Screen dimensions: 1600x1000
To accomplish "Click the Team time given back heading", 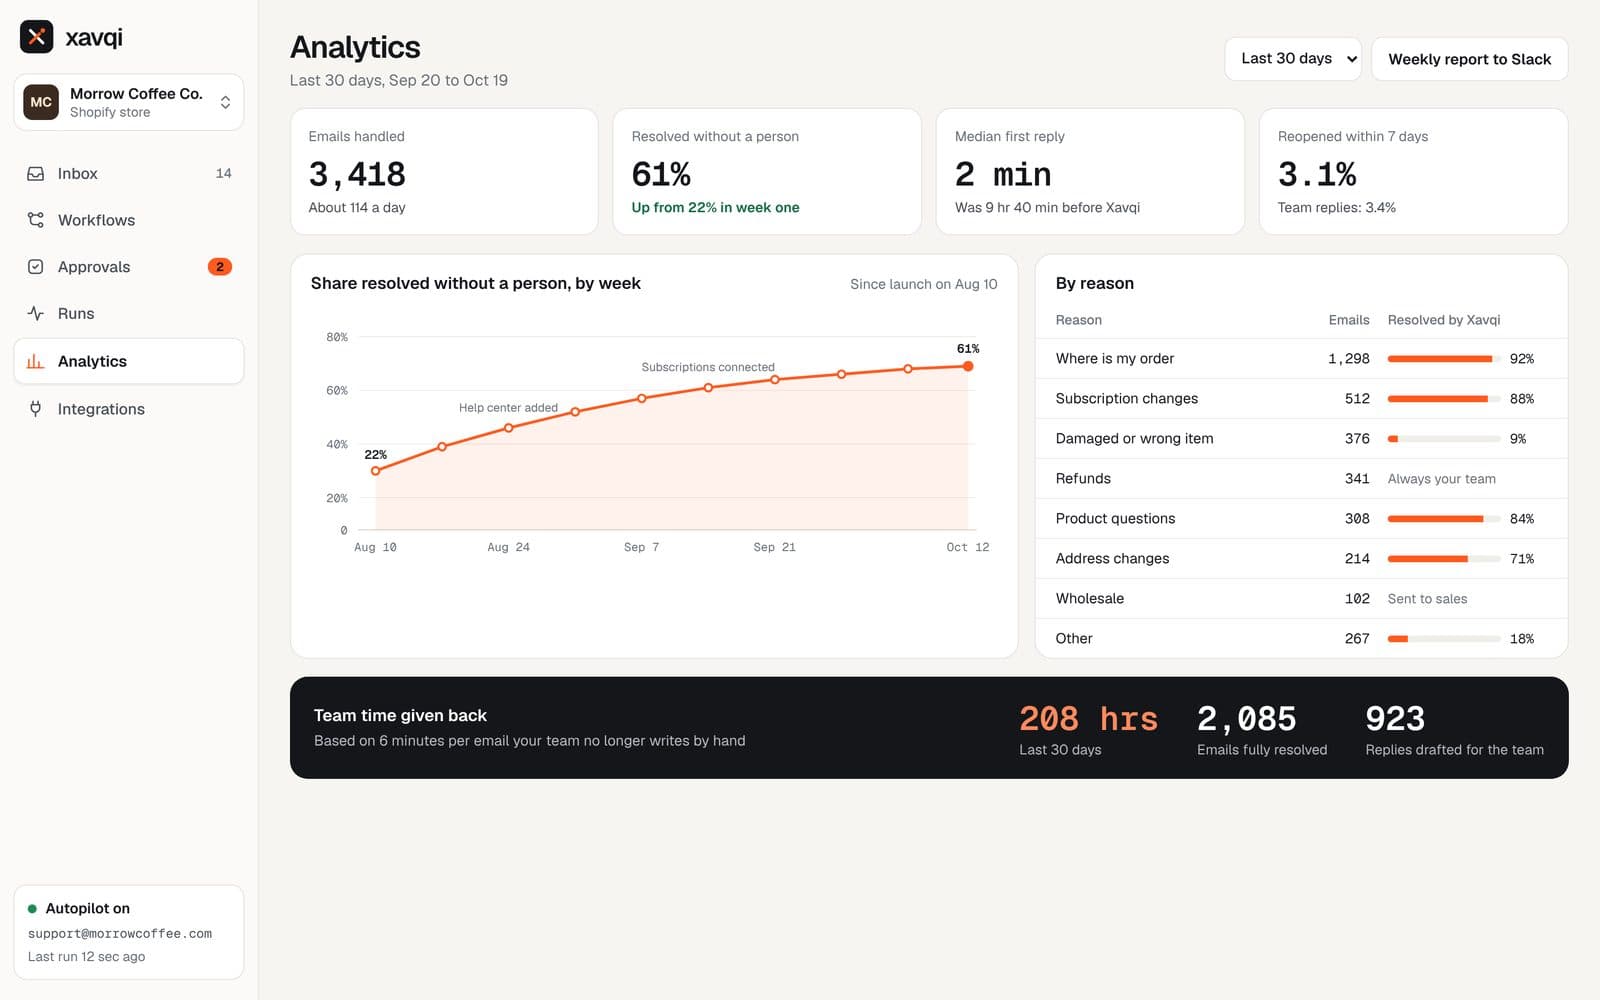I will pos(400,716).
